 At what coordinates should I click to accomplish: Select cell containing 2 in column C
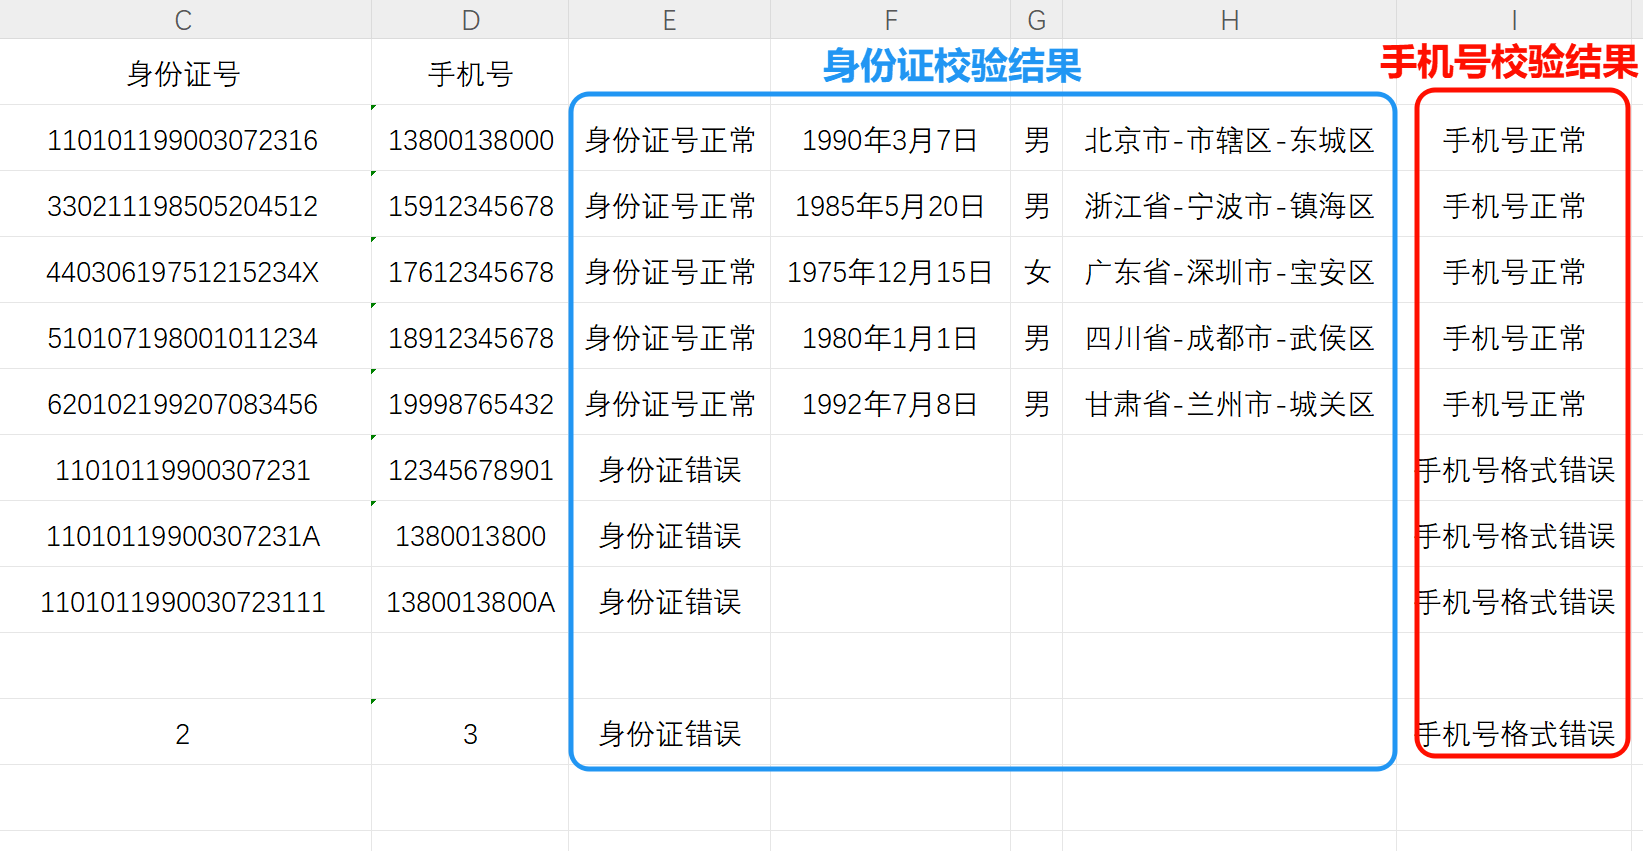(183, 733)
